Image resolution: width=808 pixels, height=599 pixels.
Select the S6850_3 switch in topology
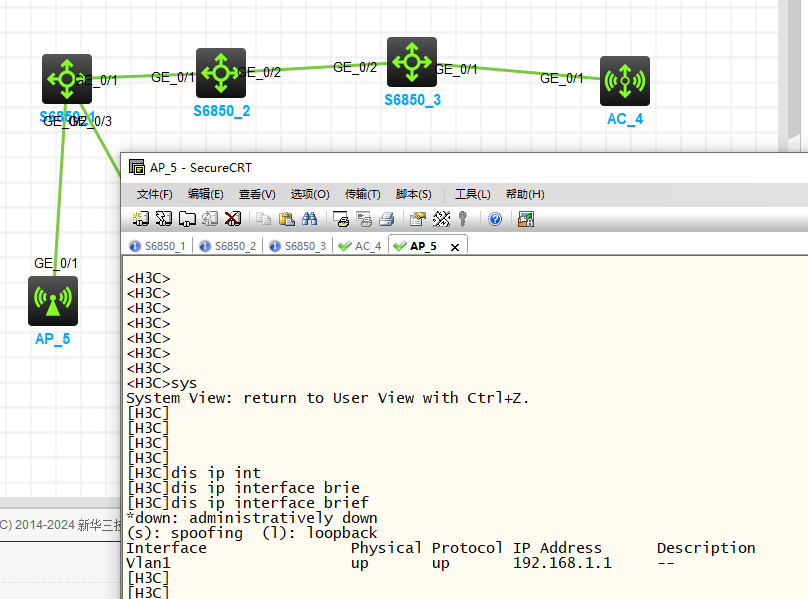412,62
